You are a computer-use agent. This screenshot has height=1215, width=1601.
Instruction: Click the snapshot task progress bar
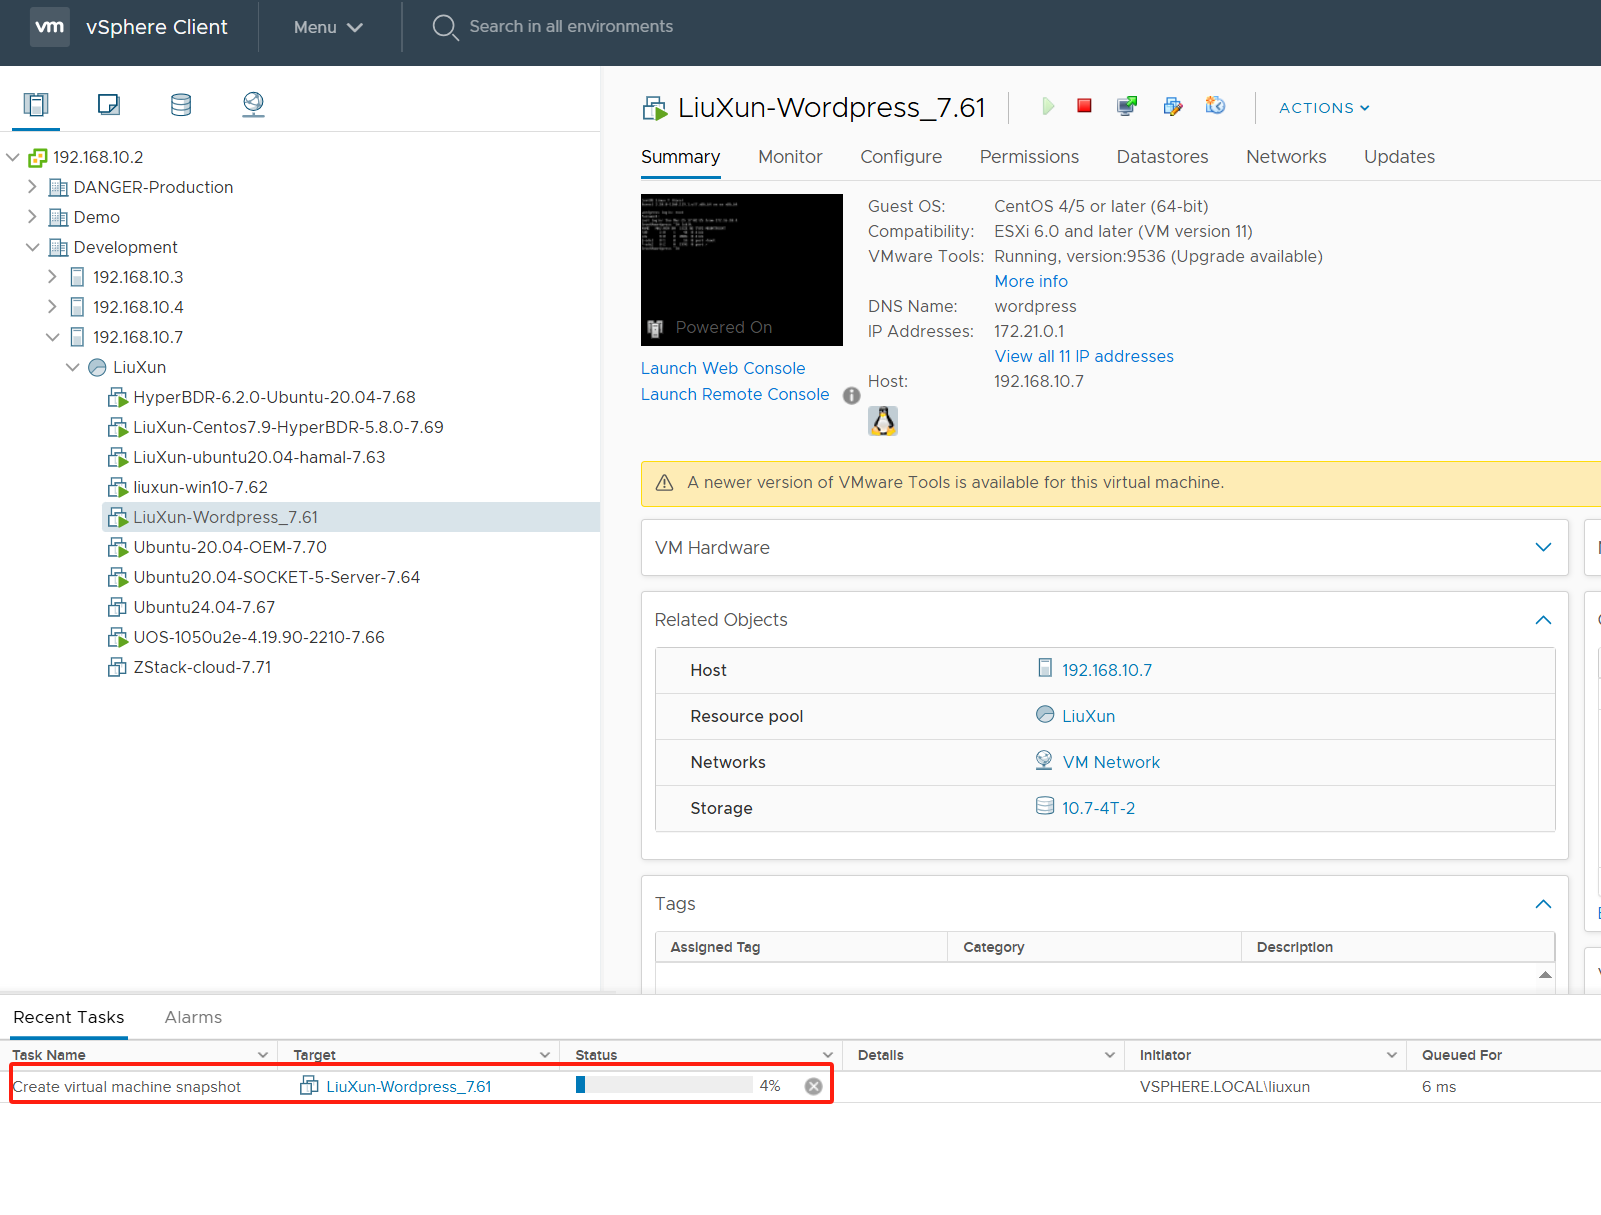(664, 1085)
